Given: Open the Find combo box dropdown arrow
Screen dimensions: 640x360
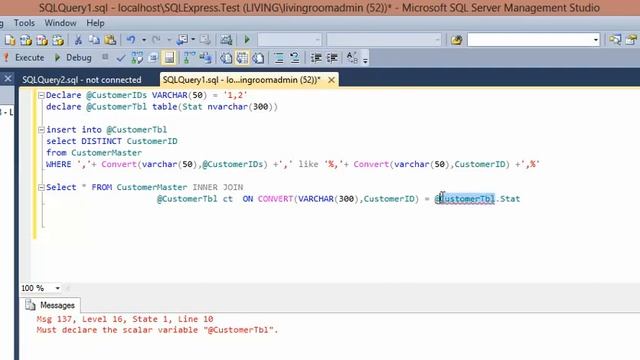Looking at the screenshot, I should tap(596, 40).
